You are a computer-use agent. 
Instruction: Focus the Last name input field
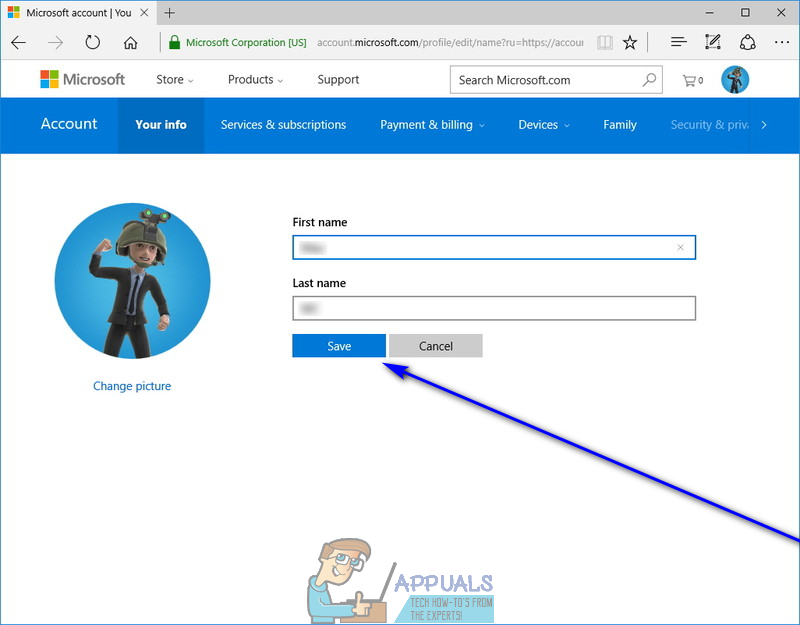[x=494, y=308]
